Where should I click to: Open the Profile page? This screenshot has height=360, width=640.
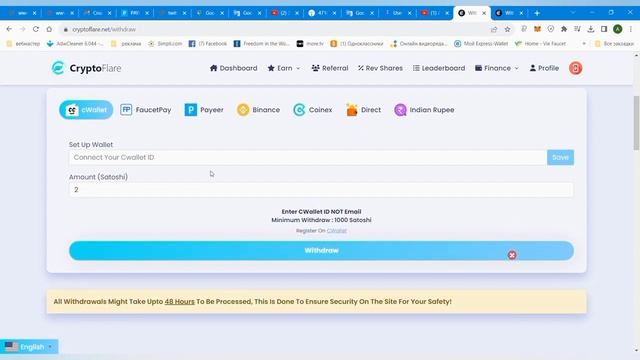point(544,68)
